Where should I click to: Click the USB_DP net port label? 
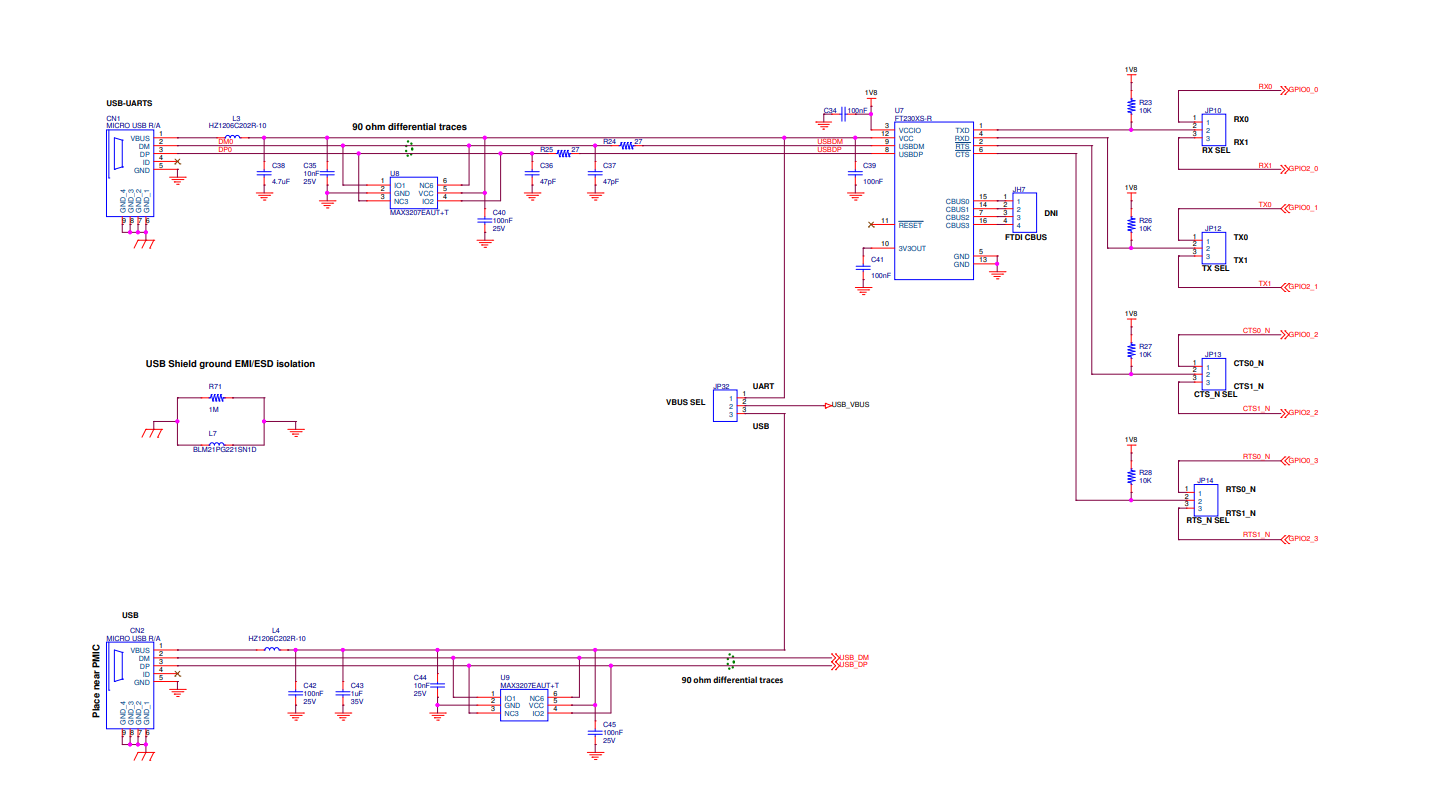pyautogui.click(x=850, y=665)
